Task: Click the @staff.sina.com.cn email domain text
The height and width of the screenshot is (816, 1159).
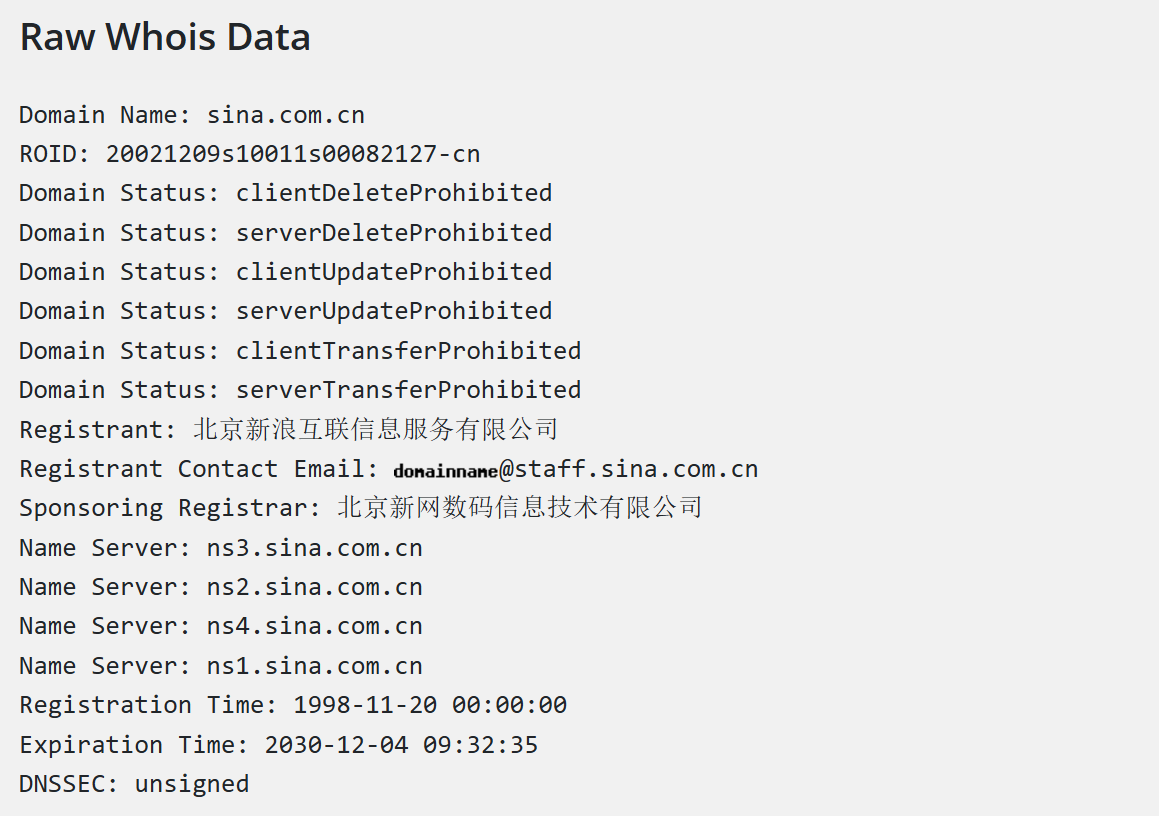Action: pos(628,469)
